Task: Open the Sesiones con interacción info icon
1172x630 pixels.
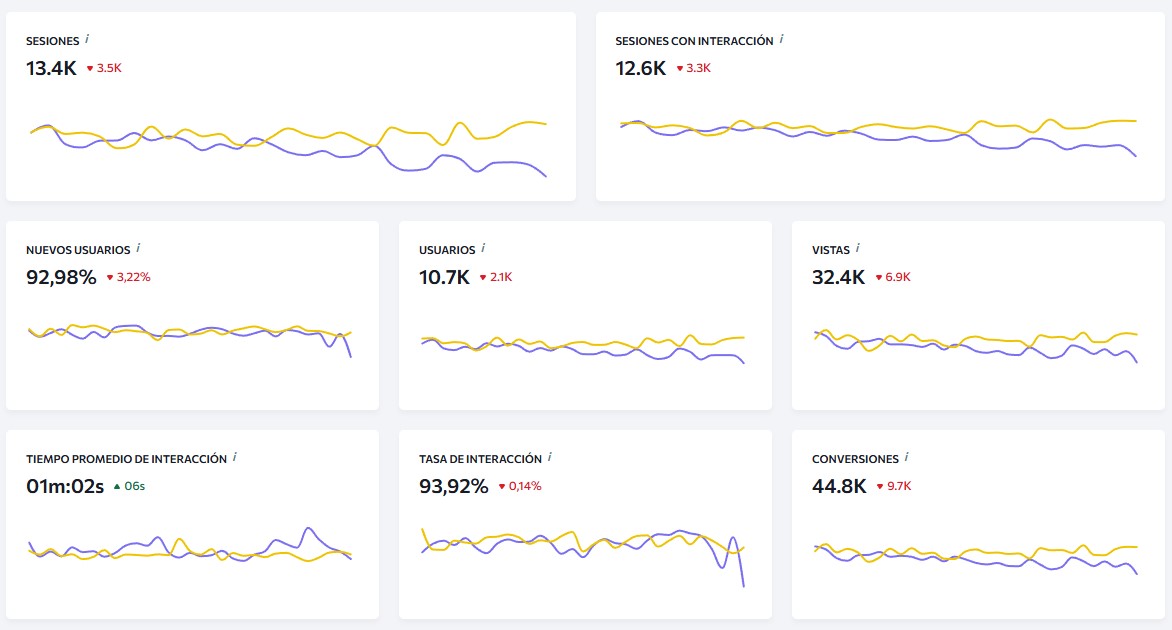Action: (781, 39)
